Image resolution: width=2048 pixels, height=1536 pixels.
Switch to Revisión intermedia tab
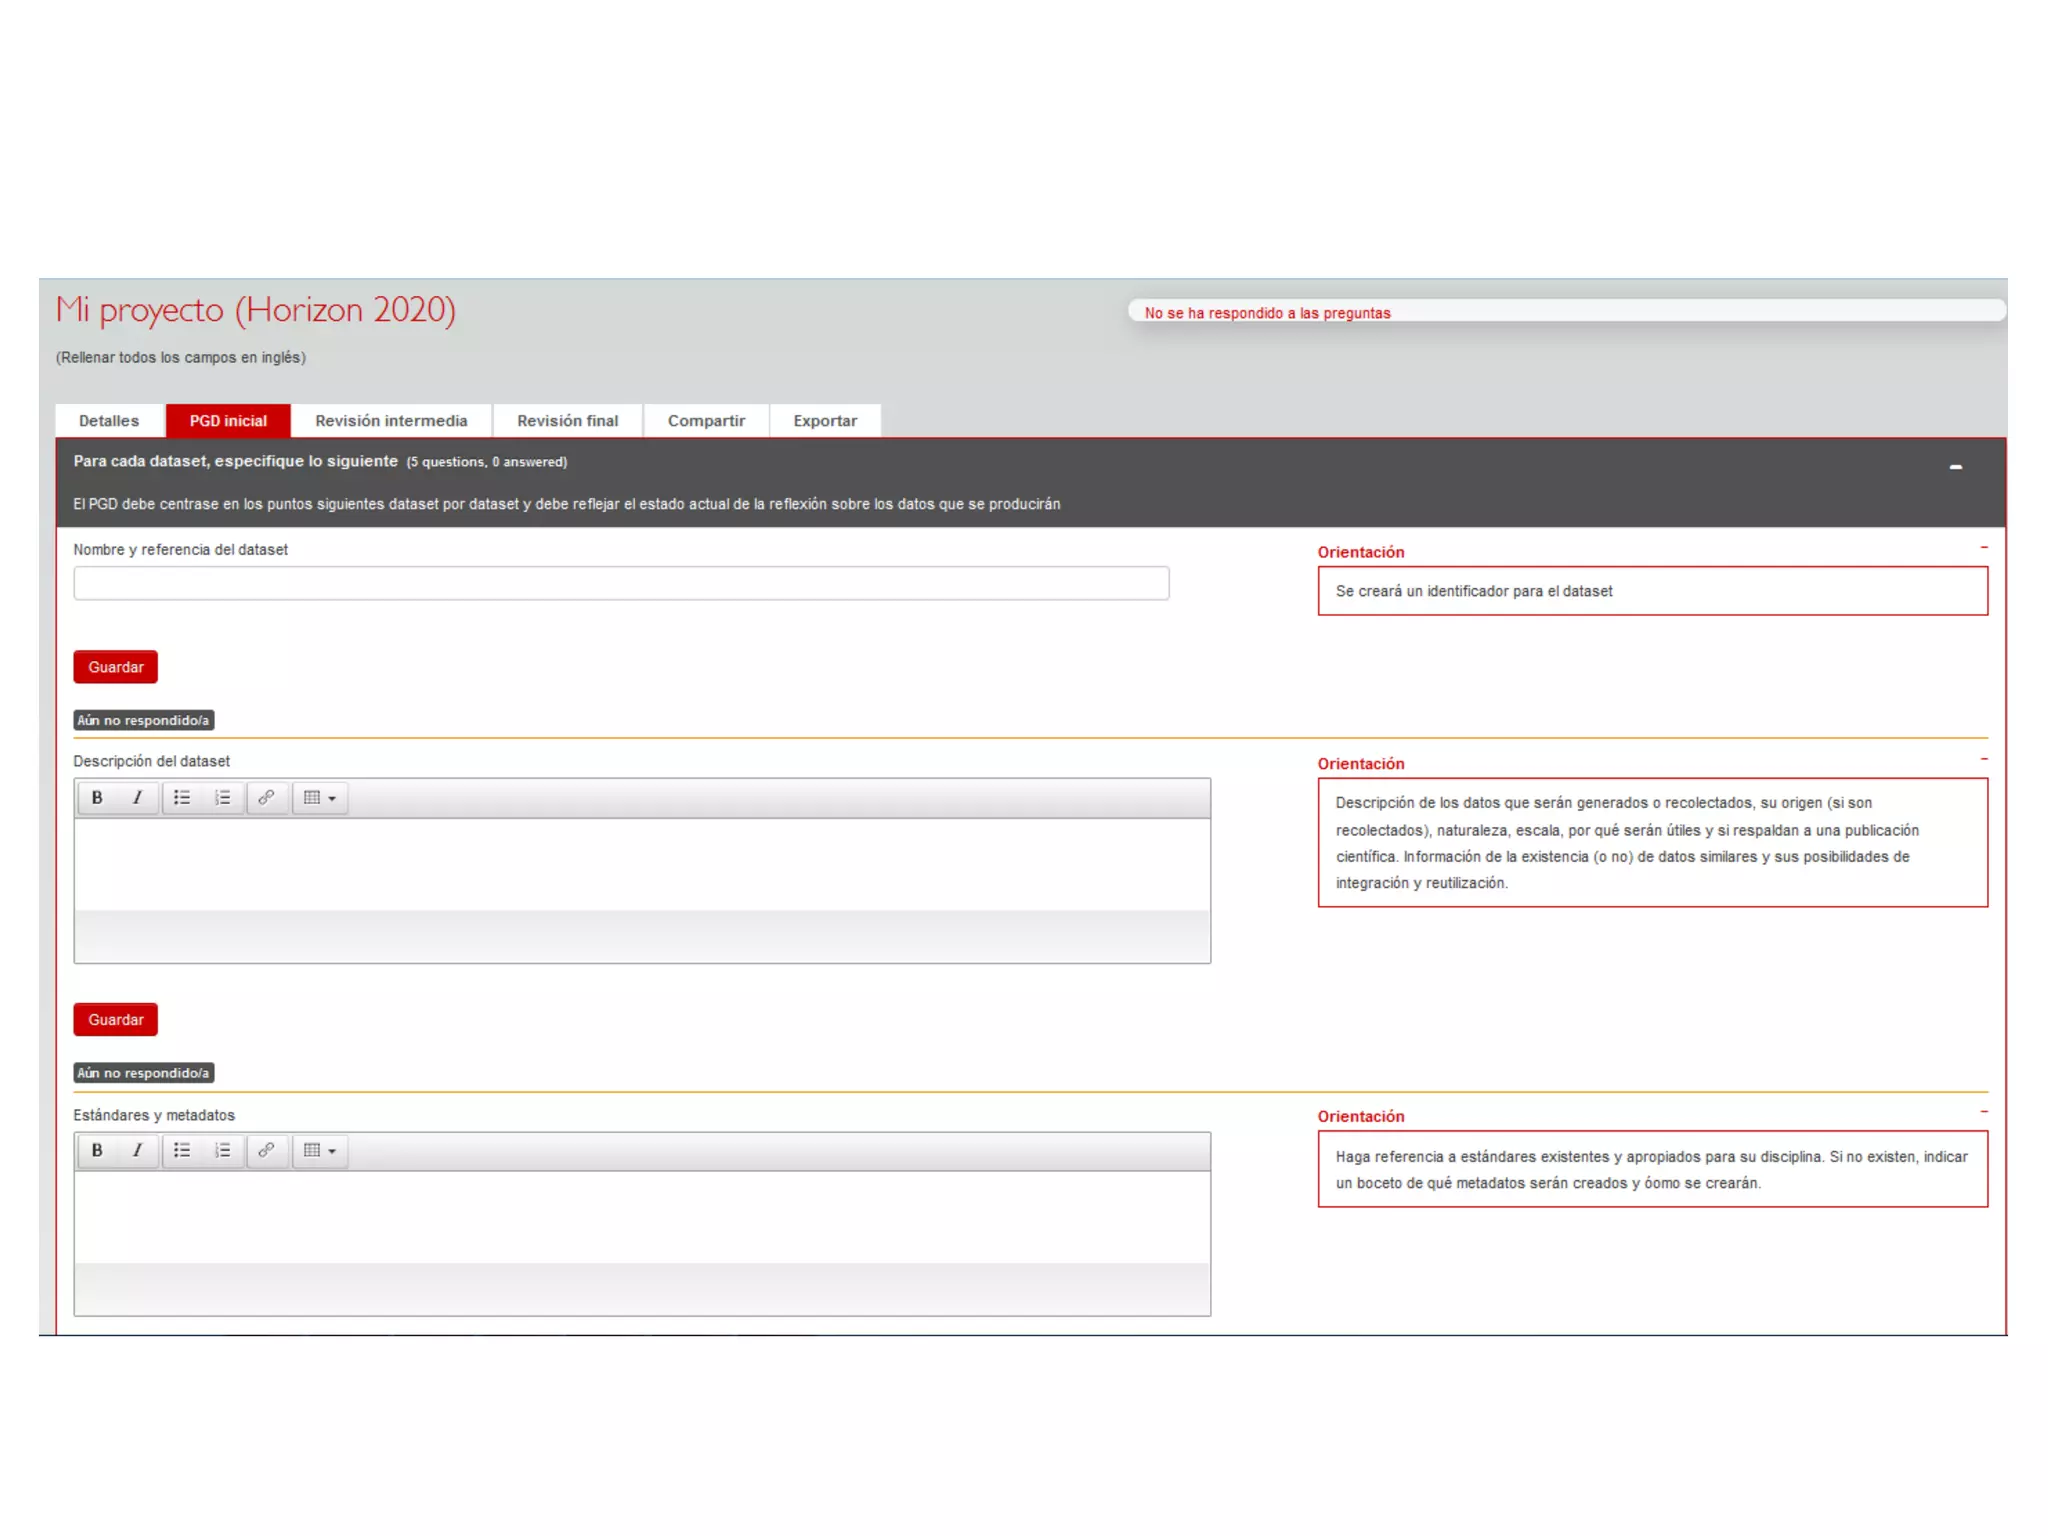pyautogui.click(x=391, y=421)
